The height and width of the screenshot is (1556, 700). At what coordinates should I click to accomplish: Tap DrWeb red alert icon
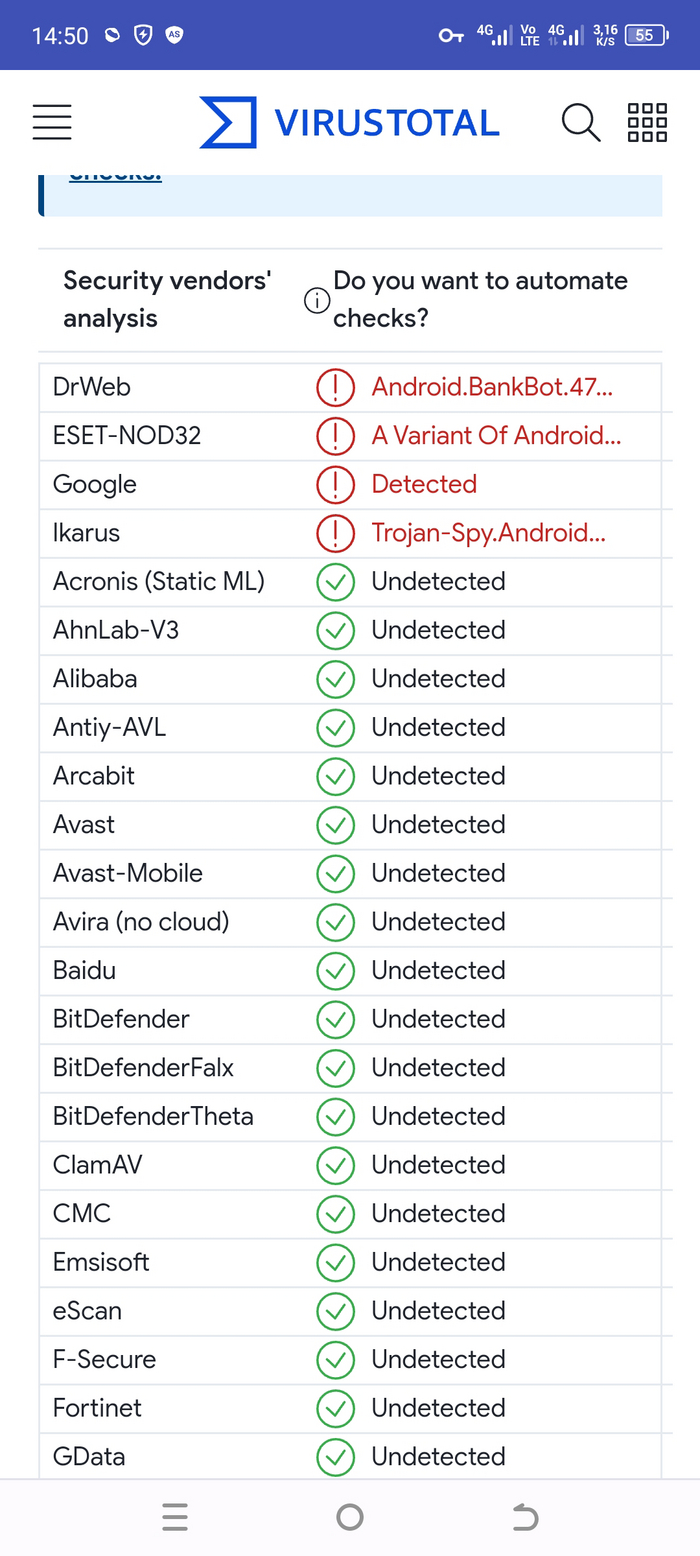point(335,387)
